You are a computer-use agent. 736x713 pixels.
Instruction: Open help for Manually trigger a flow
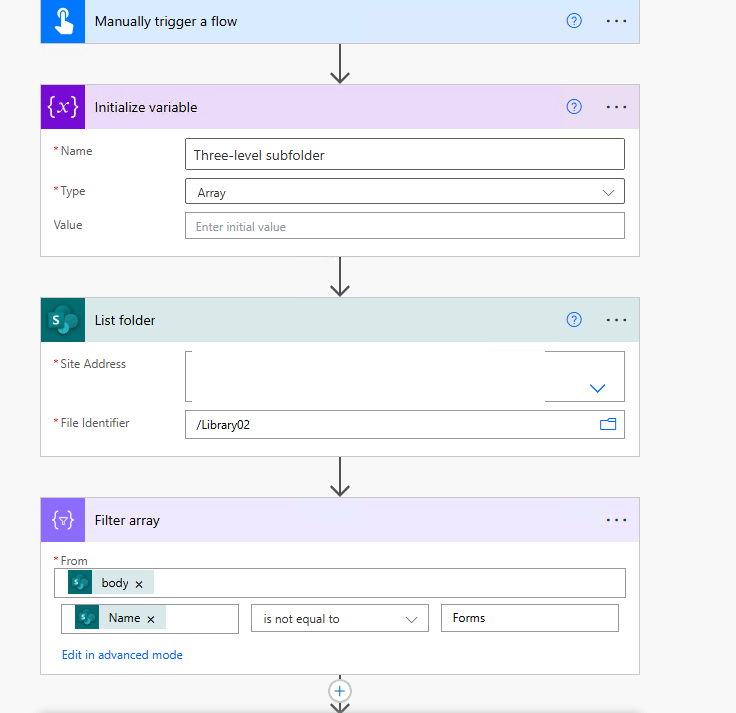pos(574,21)
